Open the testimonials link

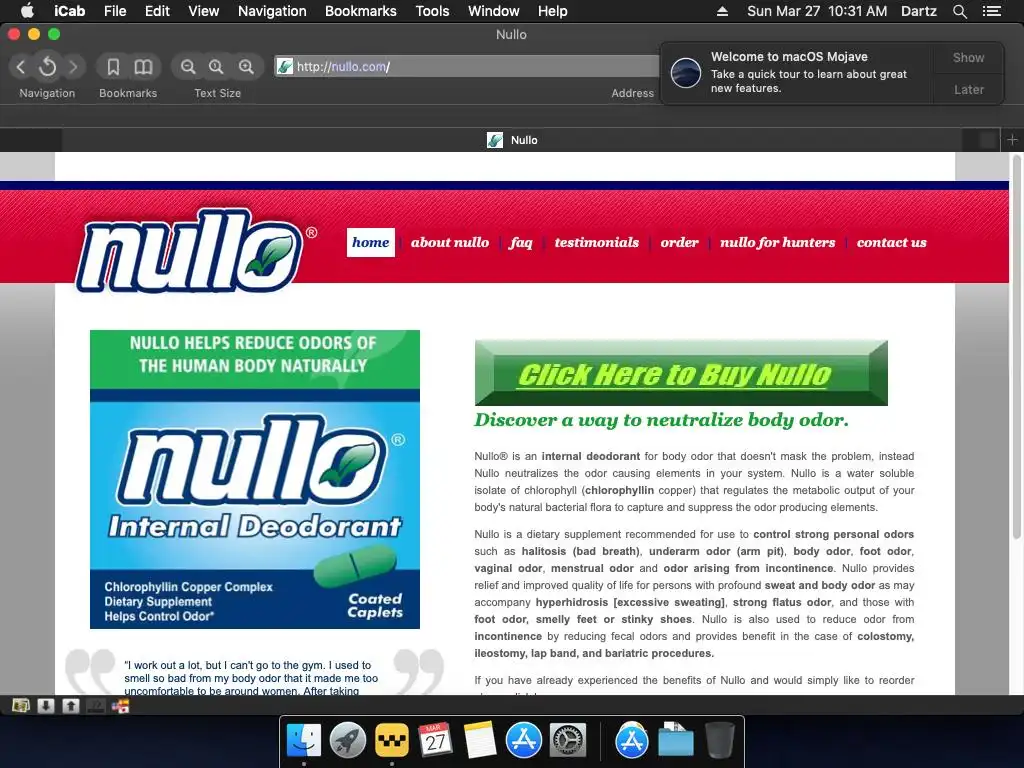tap(597, 242)
